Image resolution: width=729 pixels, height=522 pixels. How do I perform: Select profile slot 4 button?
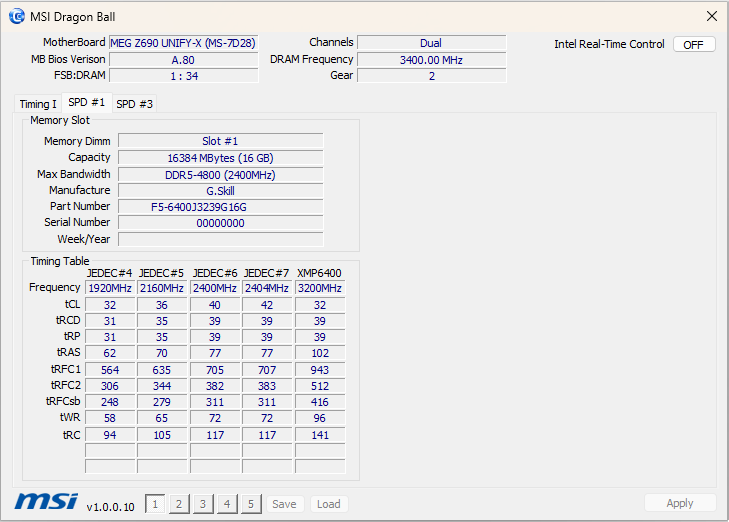[x=227, y=504]
